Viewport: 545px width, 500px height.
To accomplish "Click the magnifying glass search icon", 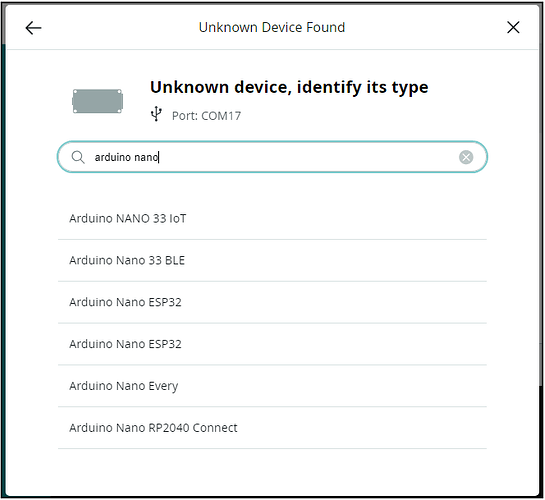I will (x=78, y=157).
